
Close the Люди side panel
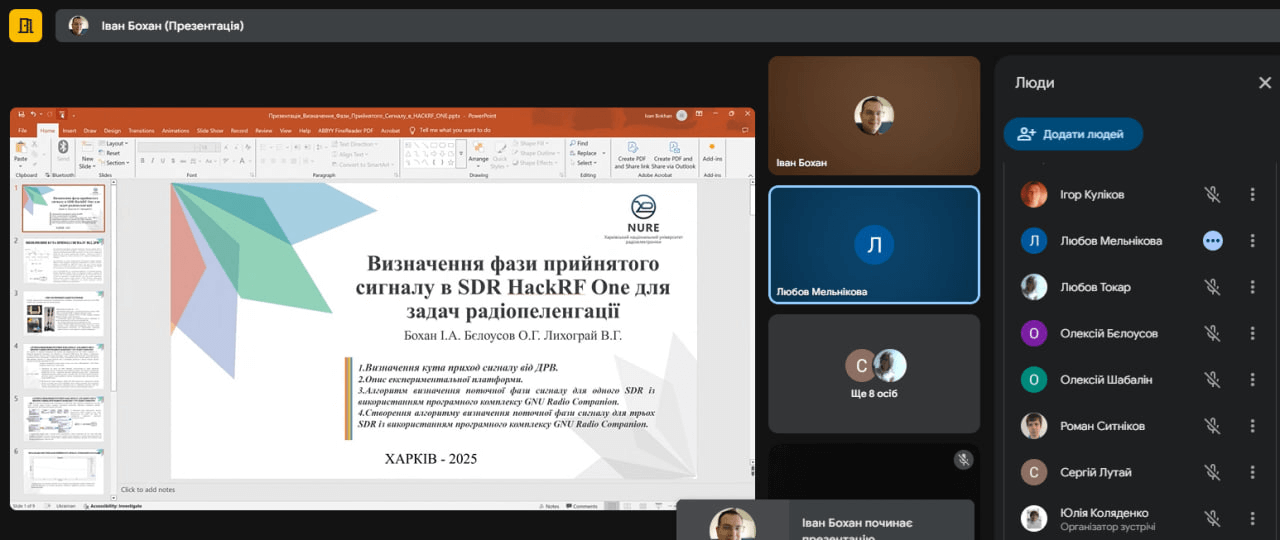[1264, 83]
